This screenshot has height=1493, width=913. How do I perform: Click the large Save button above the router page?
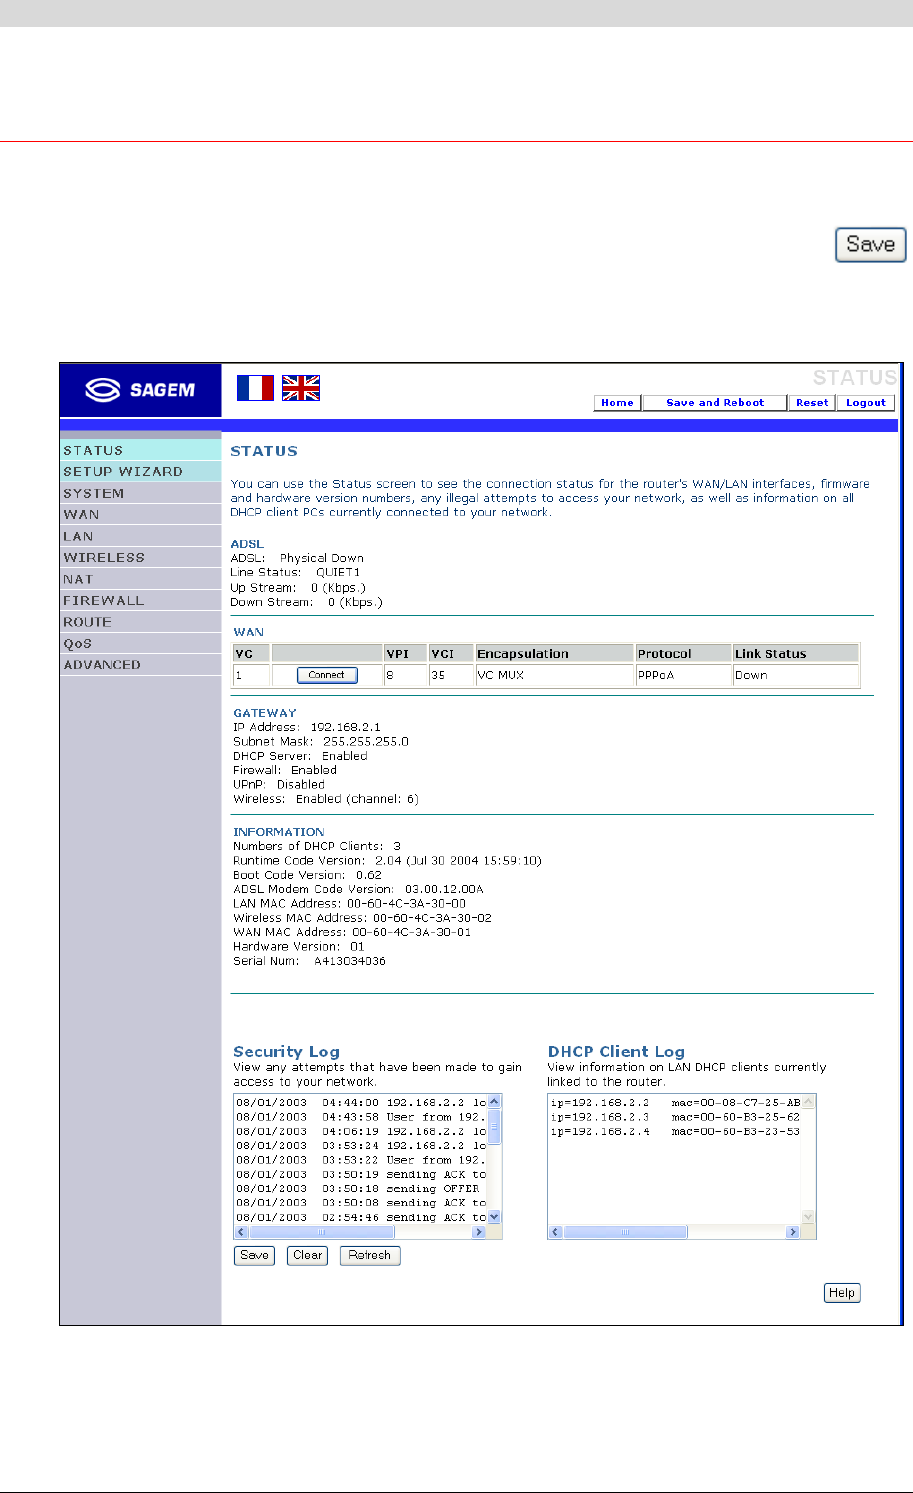pyautogui.click(x=870, y=245)
